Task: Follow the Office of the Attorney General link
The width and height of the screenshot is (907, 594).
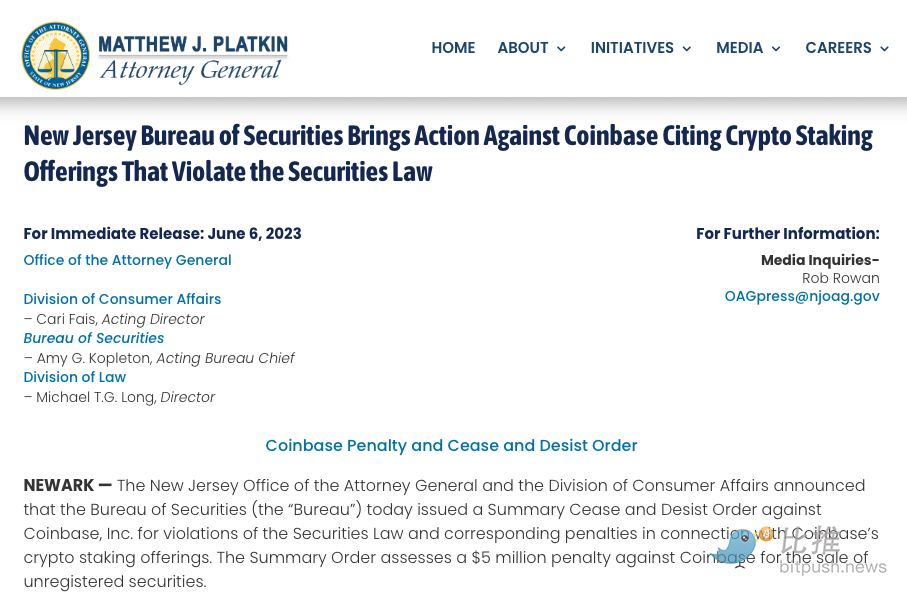Action: pyautogui.click(x=127, y=260)
